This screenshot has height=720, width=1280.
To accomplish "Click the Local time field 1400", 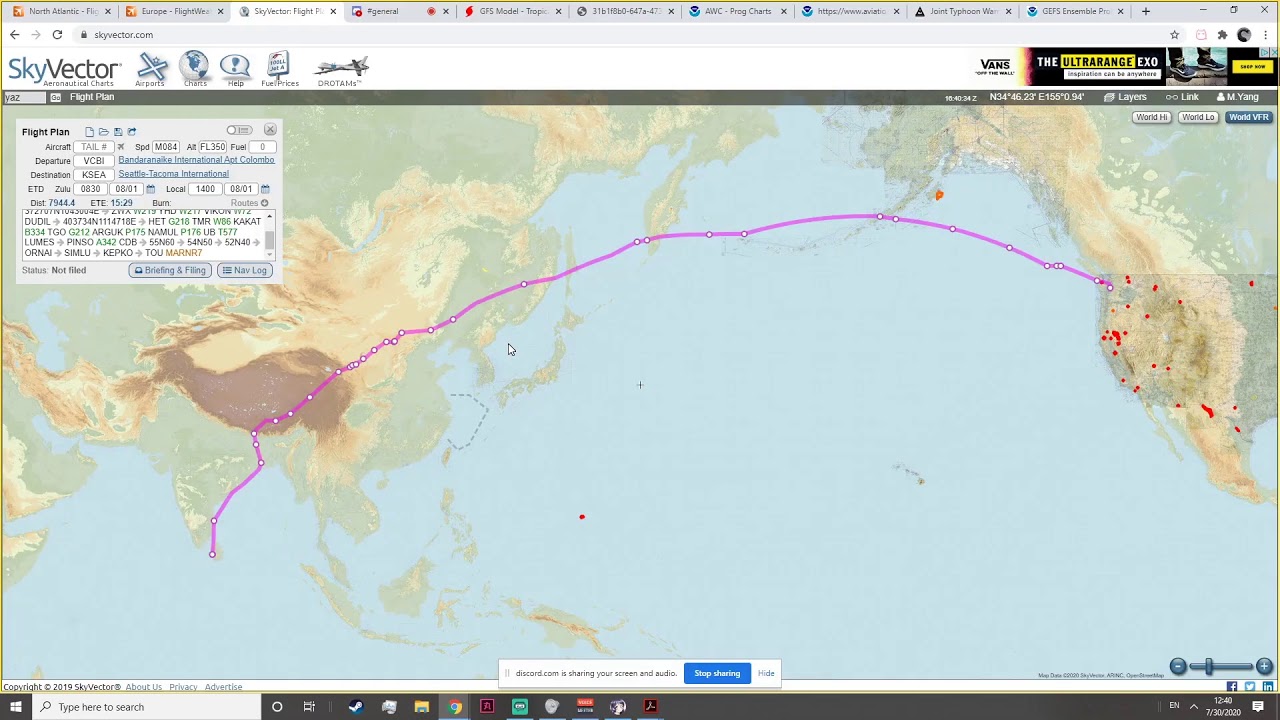I will (205, 189).
